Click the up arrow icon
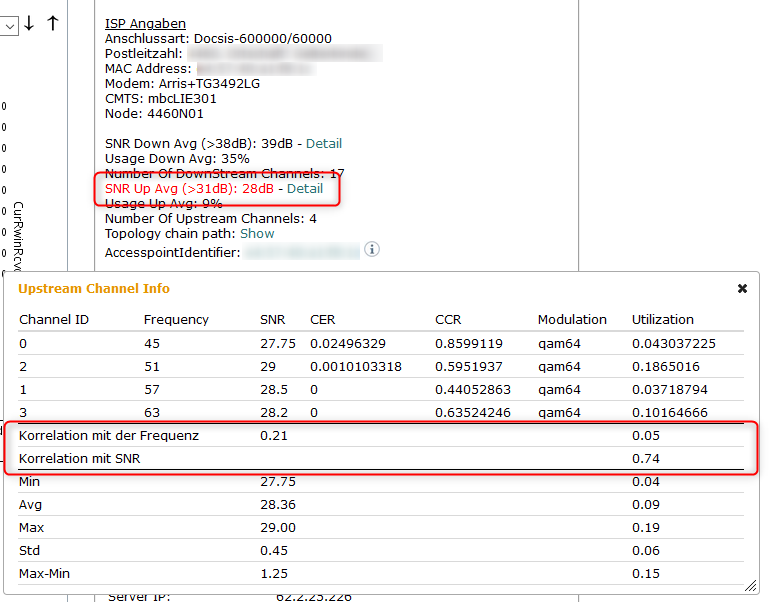 pyautogui.click(x=53, y=23)
